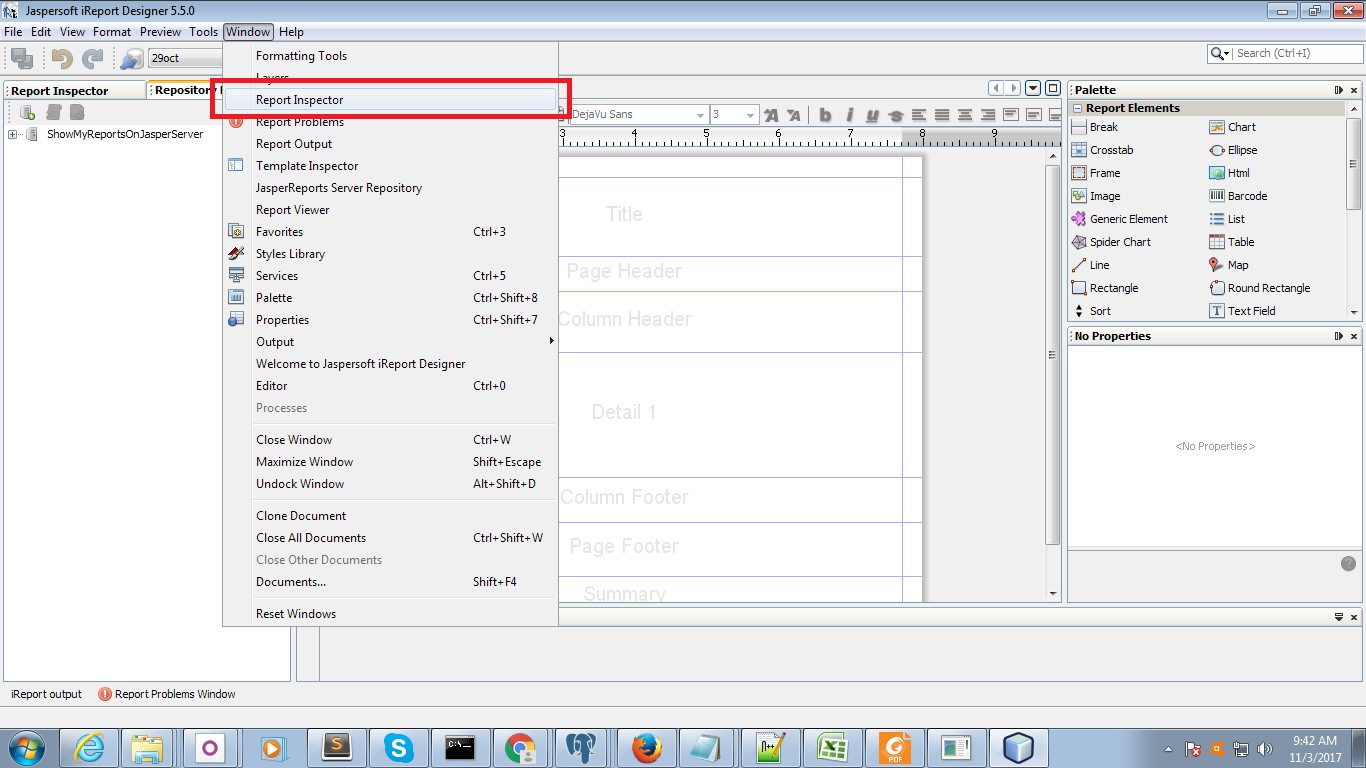This screenshot has height=768, width=1366.
Task: Click the iReport output button
Action: click(x=45, y=694)
